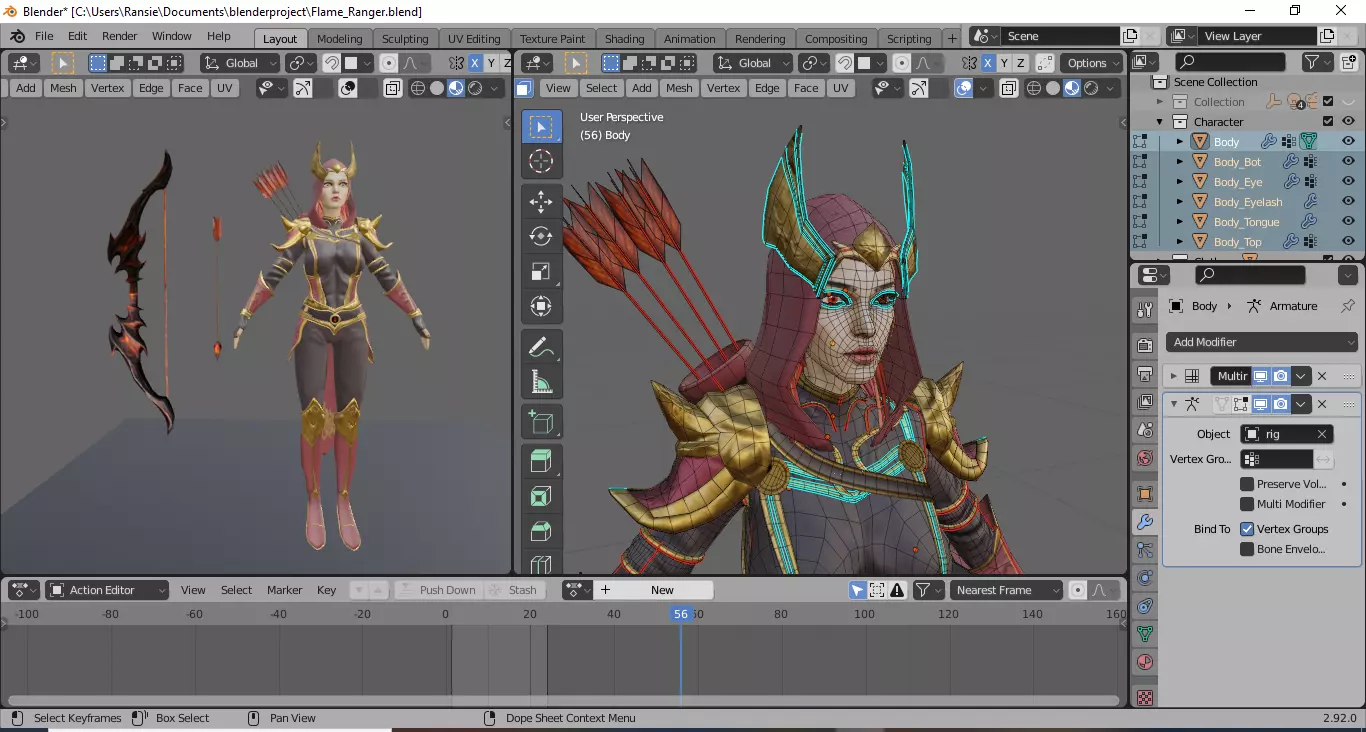Open the Render Properties tab
Image resolution: width=1366 pixels, height=732 pixels.
(x=1145, y=345)
